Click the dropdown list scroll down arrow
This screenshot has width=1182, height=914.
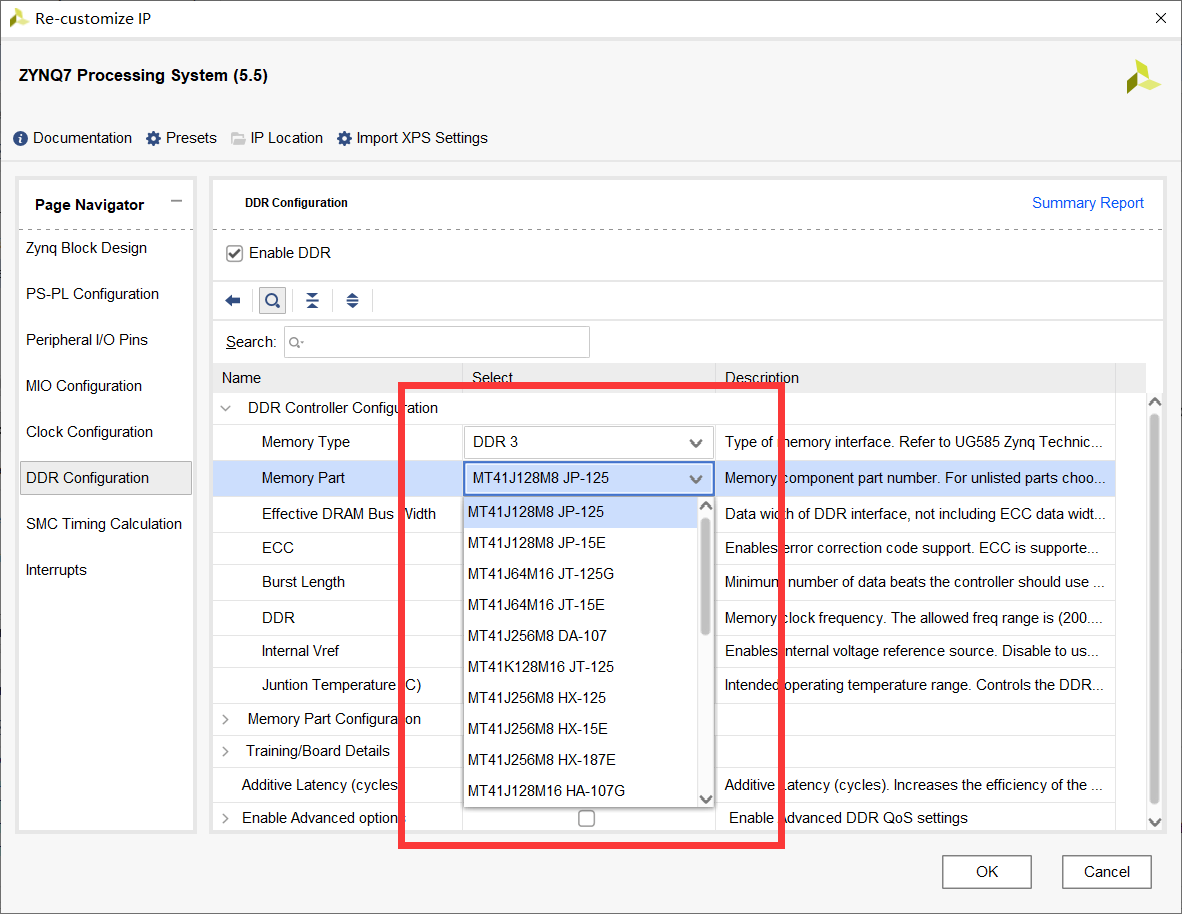tap(706, 799)
